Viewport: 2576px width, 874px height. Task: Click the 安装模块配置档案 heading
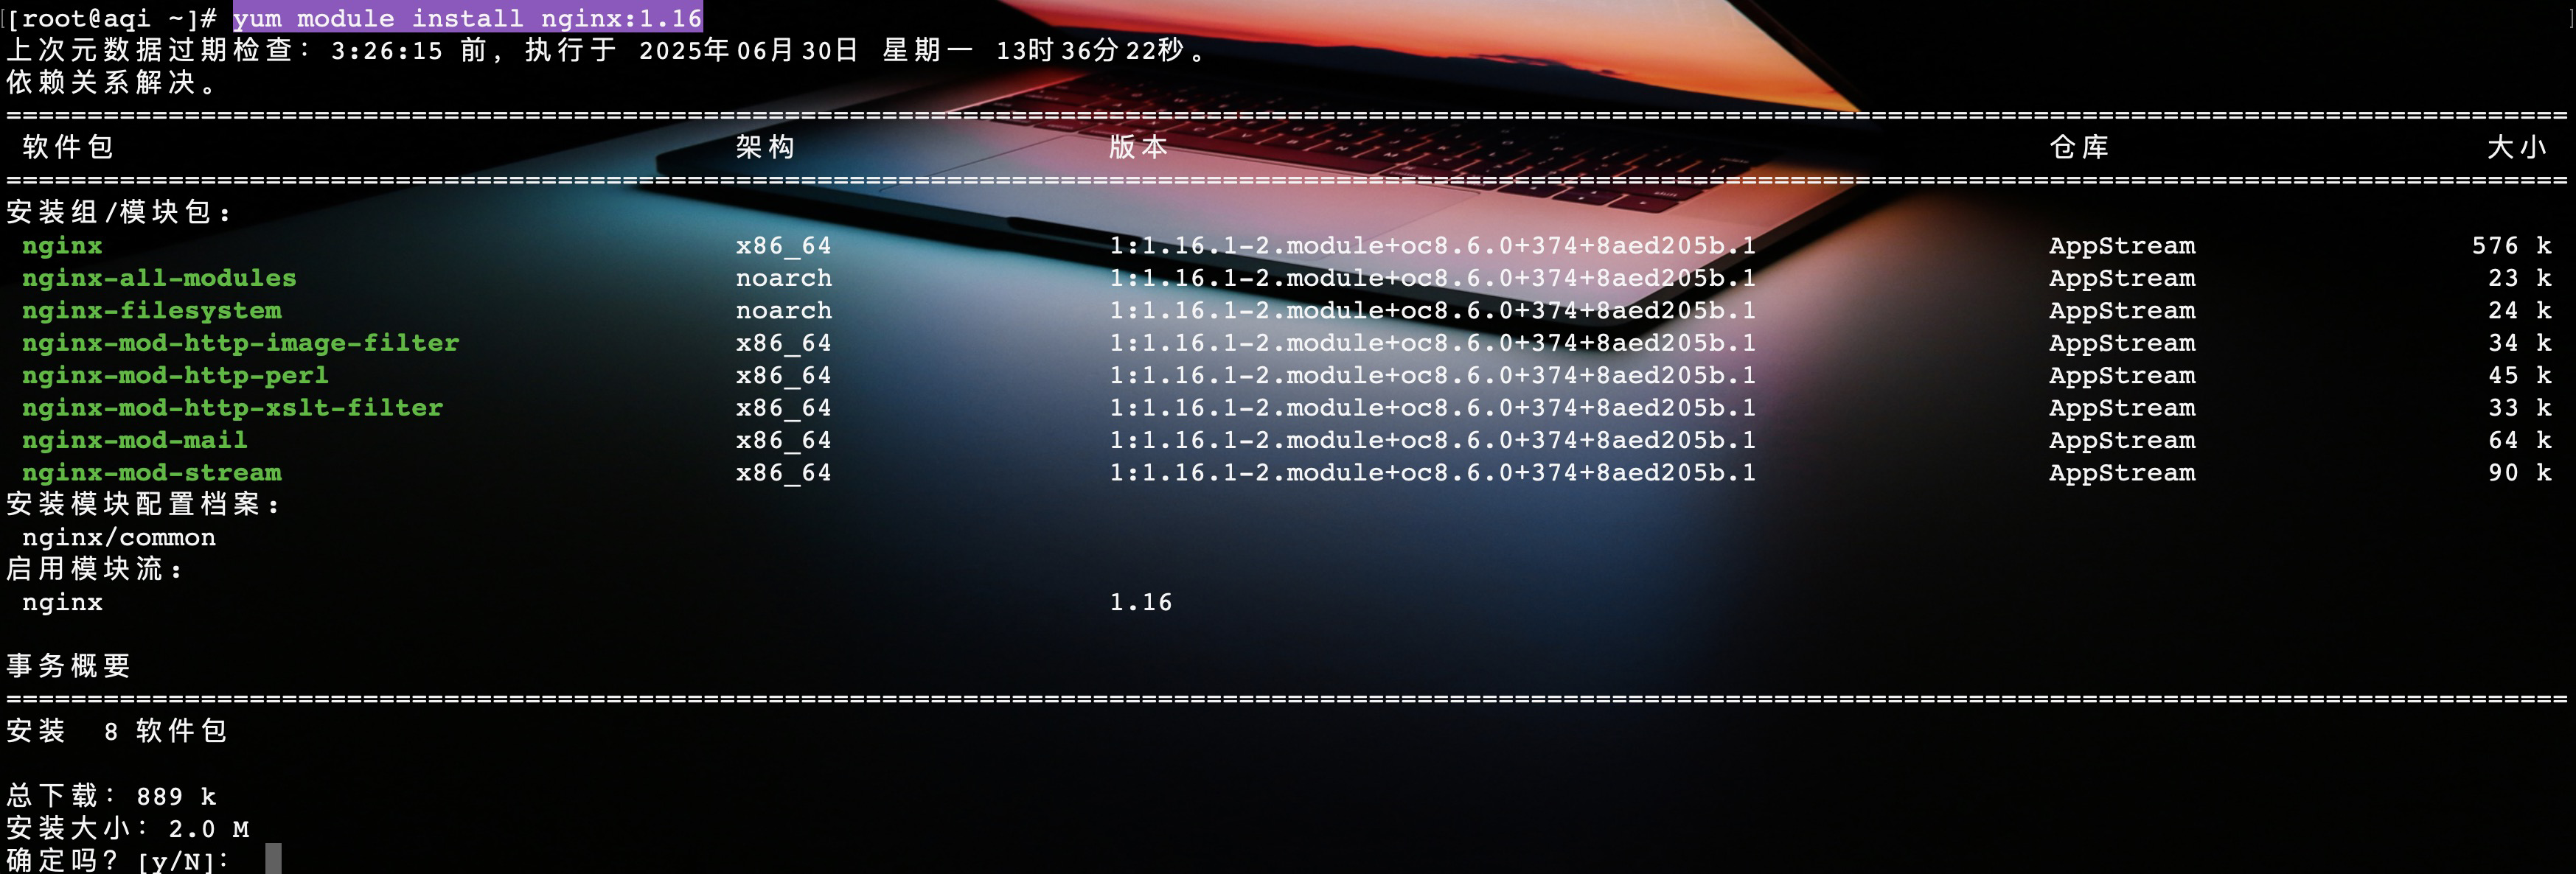pyautogui.click(x=143, y=504)
